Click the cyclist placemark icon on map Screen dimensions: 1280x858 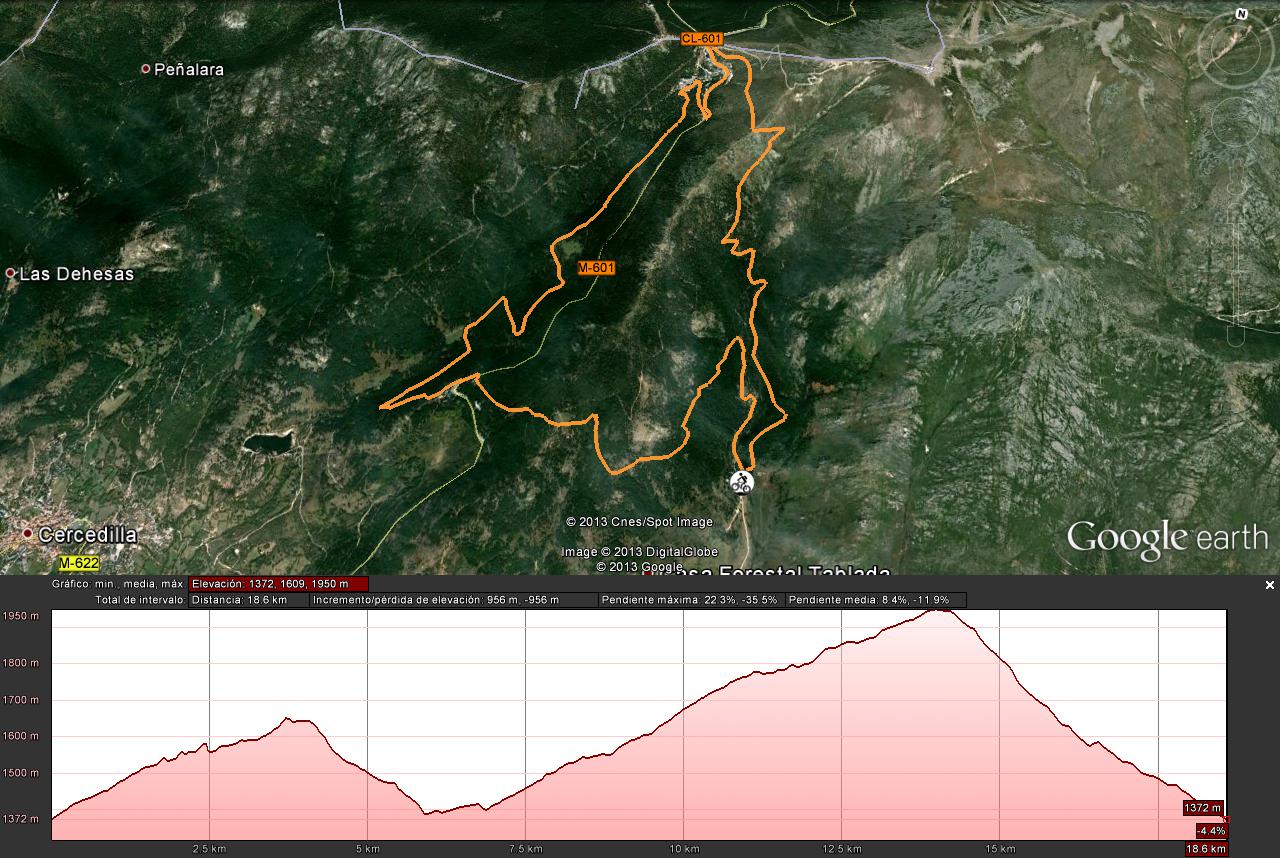[740, 482]
